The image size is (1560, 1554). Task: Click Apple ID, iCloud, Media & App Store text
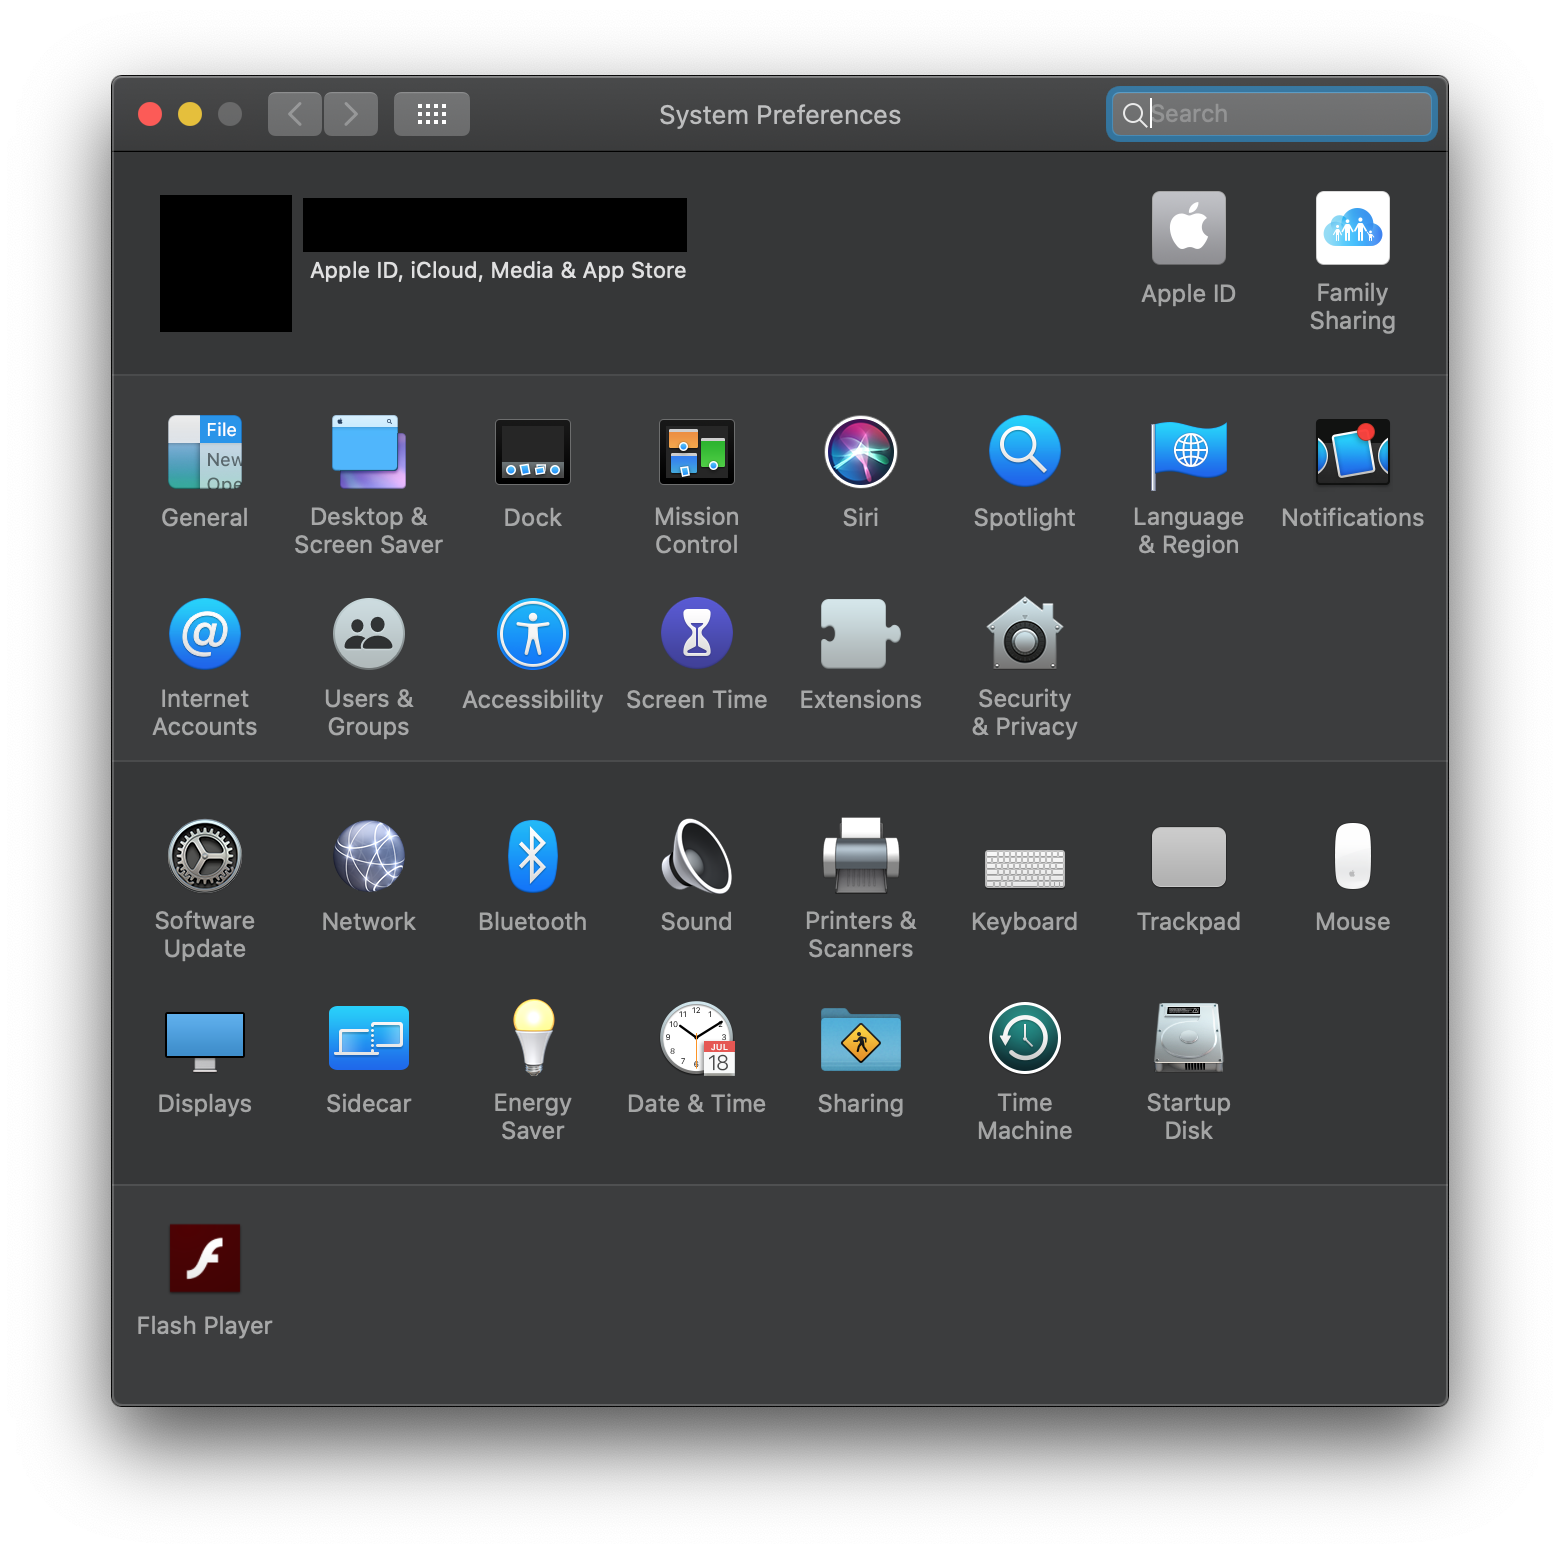[498, 270]
